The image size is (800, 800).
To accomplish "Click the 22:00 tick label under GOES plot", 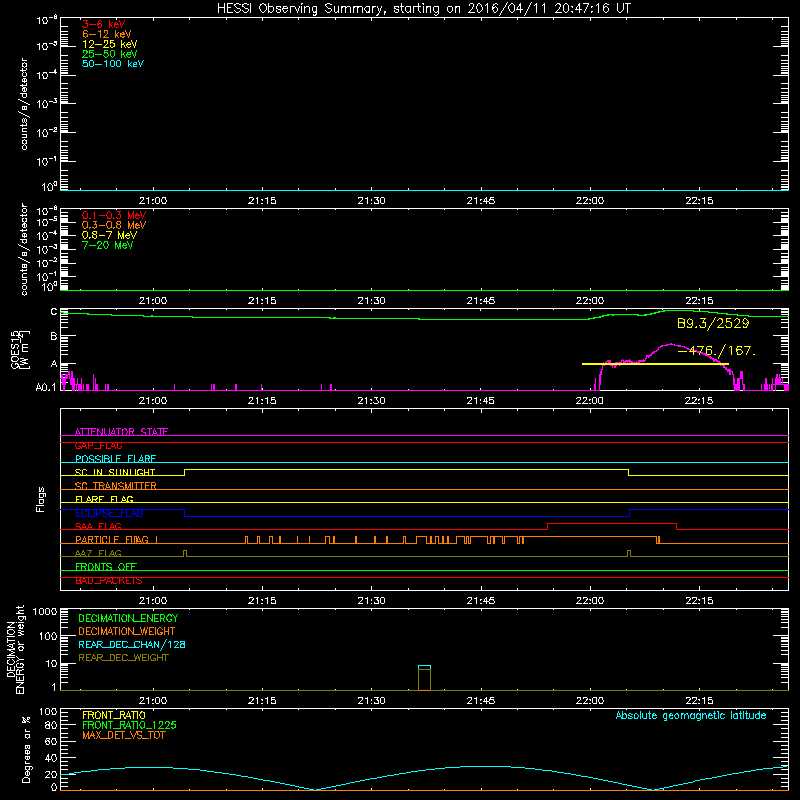I will click(590, 401).
